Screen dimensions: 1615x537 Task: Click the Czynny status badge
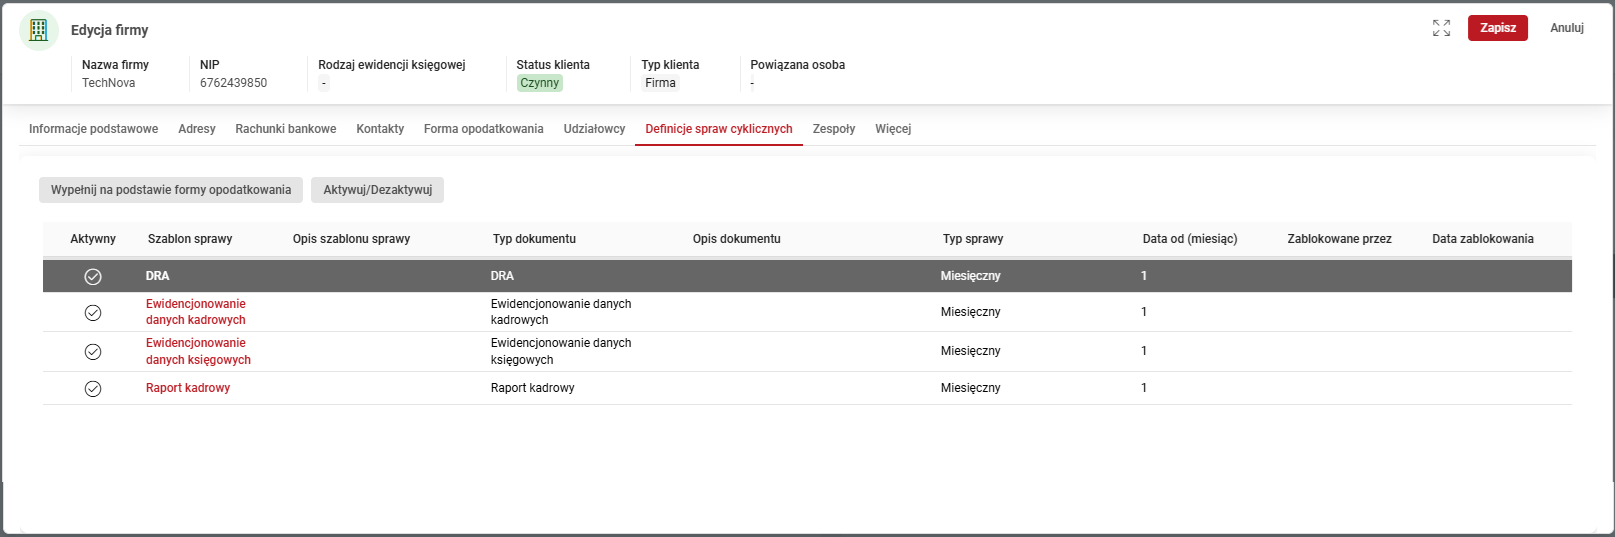coord(539,83)
